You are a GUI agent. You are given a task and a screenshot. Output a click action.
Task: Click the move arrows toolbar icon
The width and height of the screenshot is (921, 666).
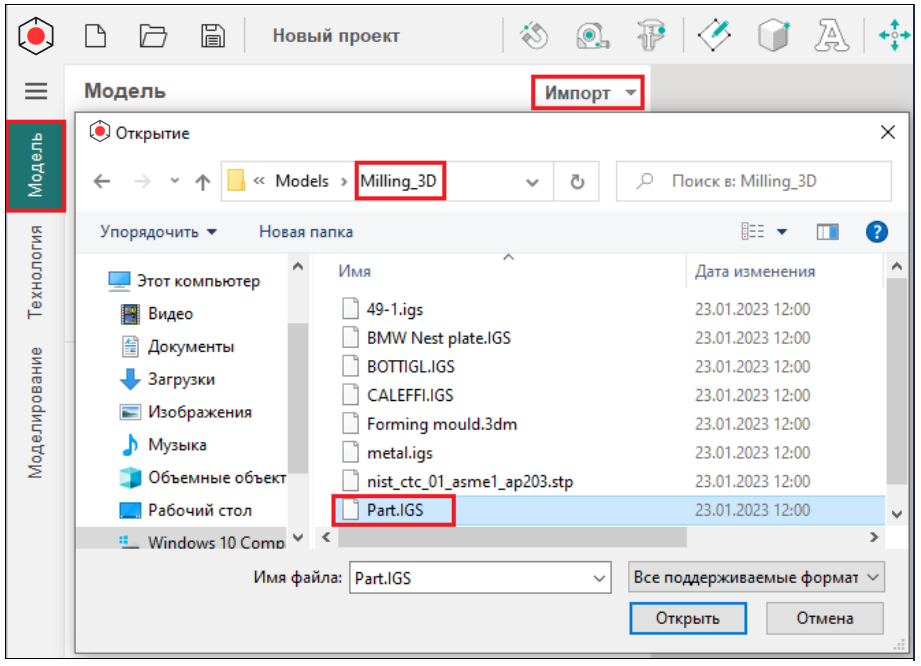(891, 36)
